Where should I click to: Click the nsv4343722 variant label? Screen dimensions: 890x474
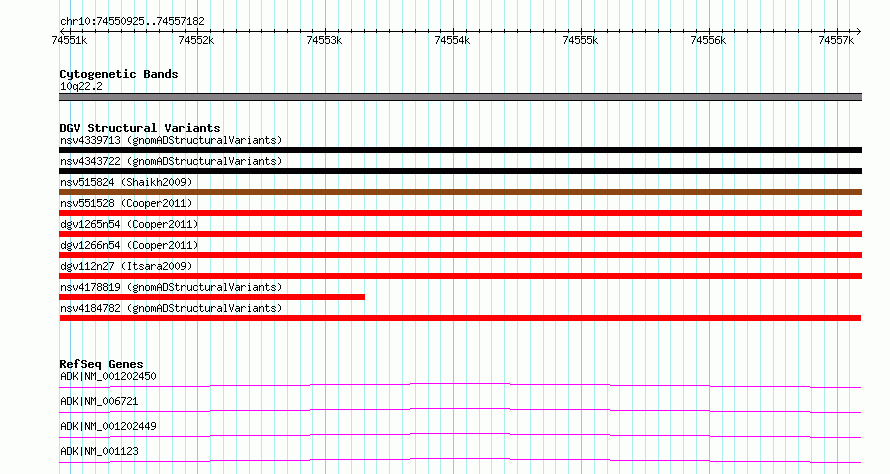(x=171, y=161)
